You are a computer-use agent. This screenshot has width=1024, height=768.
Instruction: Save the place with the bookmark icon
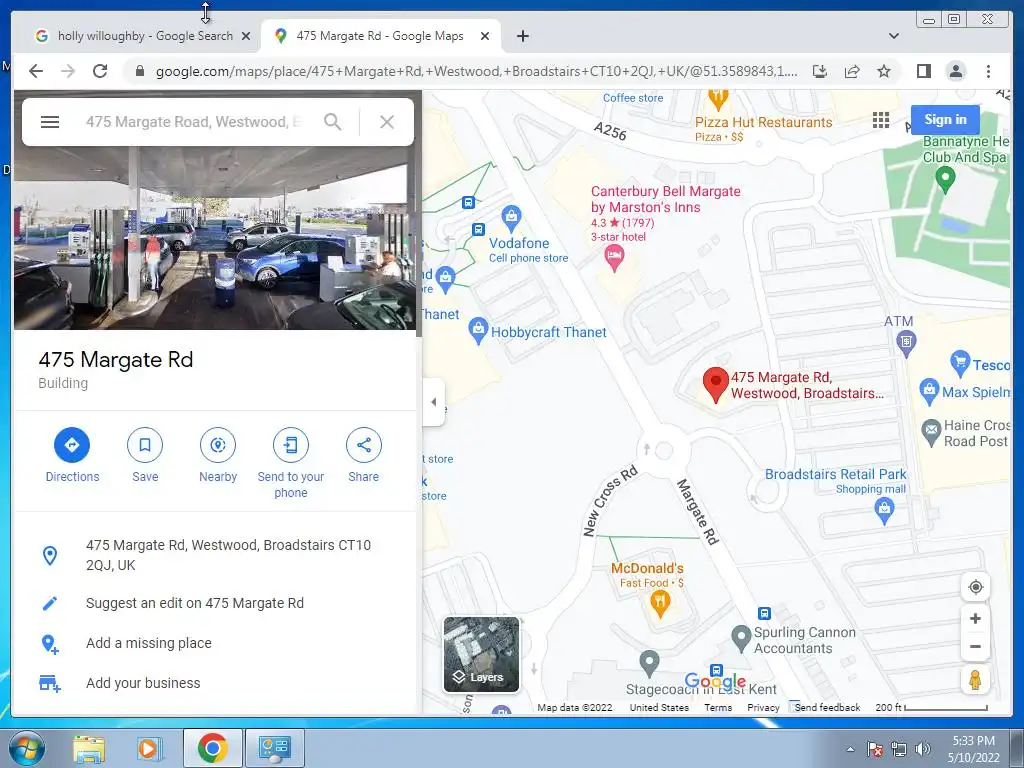(x=145, y=445)
